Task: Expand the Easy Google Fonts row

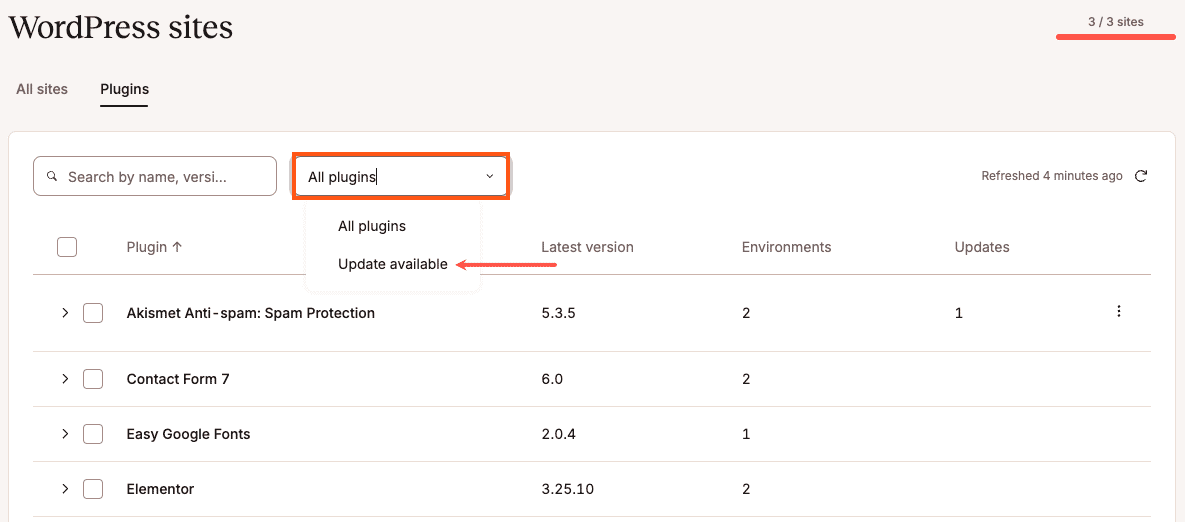Action: [65, 434]
